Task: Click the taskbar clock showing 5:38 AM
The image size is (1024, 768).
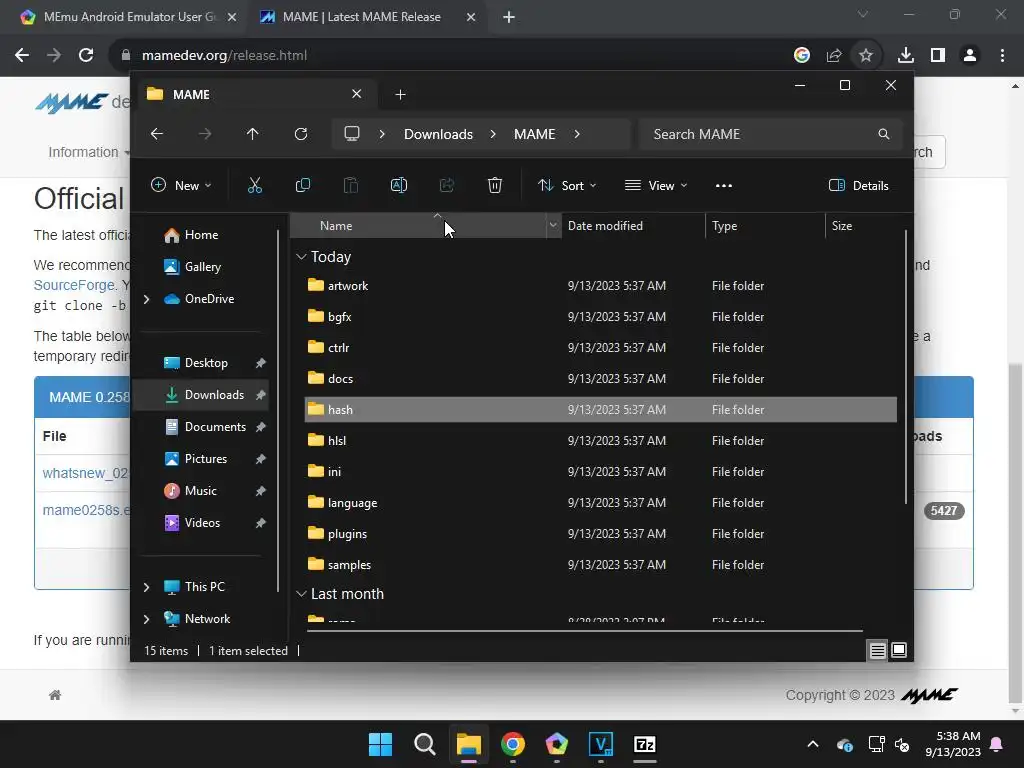Action: point(953,744)
